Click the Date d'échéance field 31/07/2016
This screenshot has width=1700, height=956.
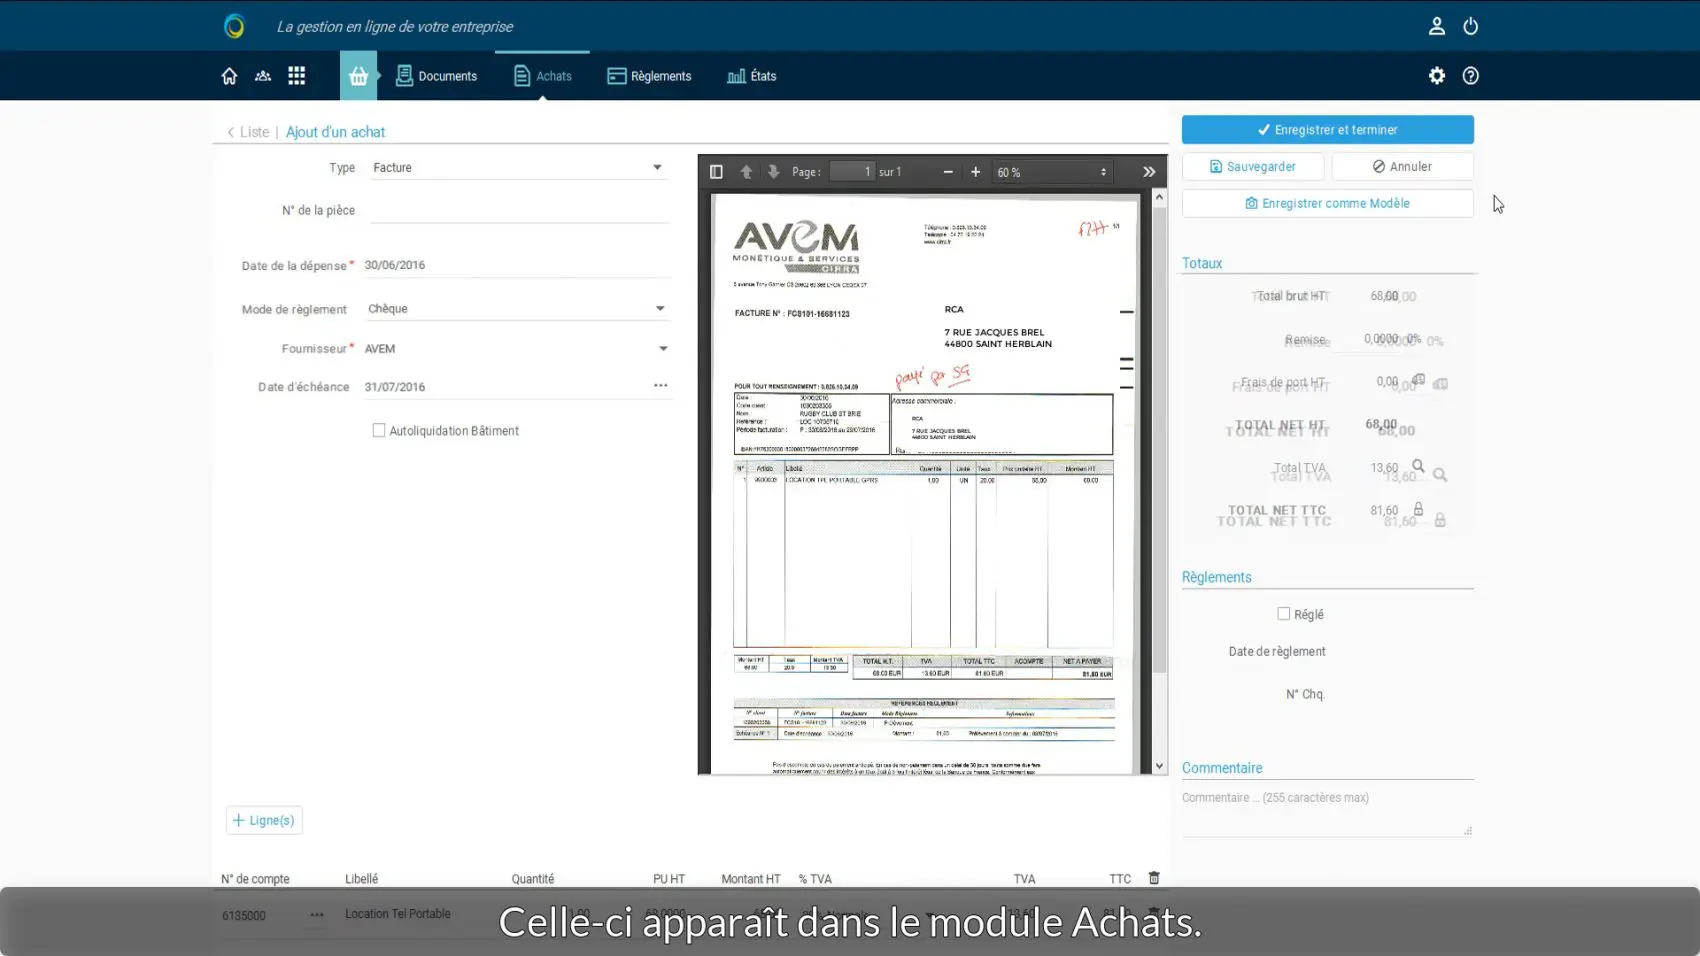(505, 387)
